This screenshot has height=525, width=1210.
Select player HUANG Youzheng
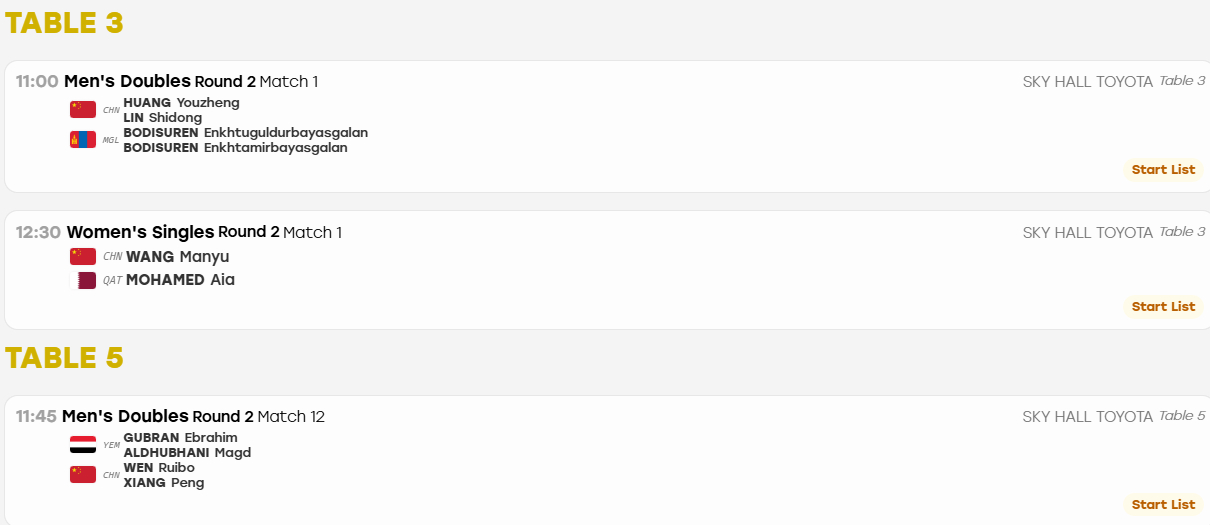click(x=181, y=102)
